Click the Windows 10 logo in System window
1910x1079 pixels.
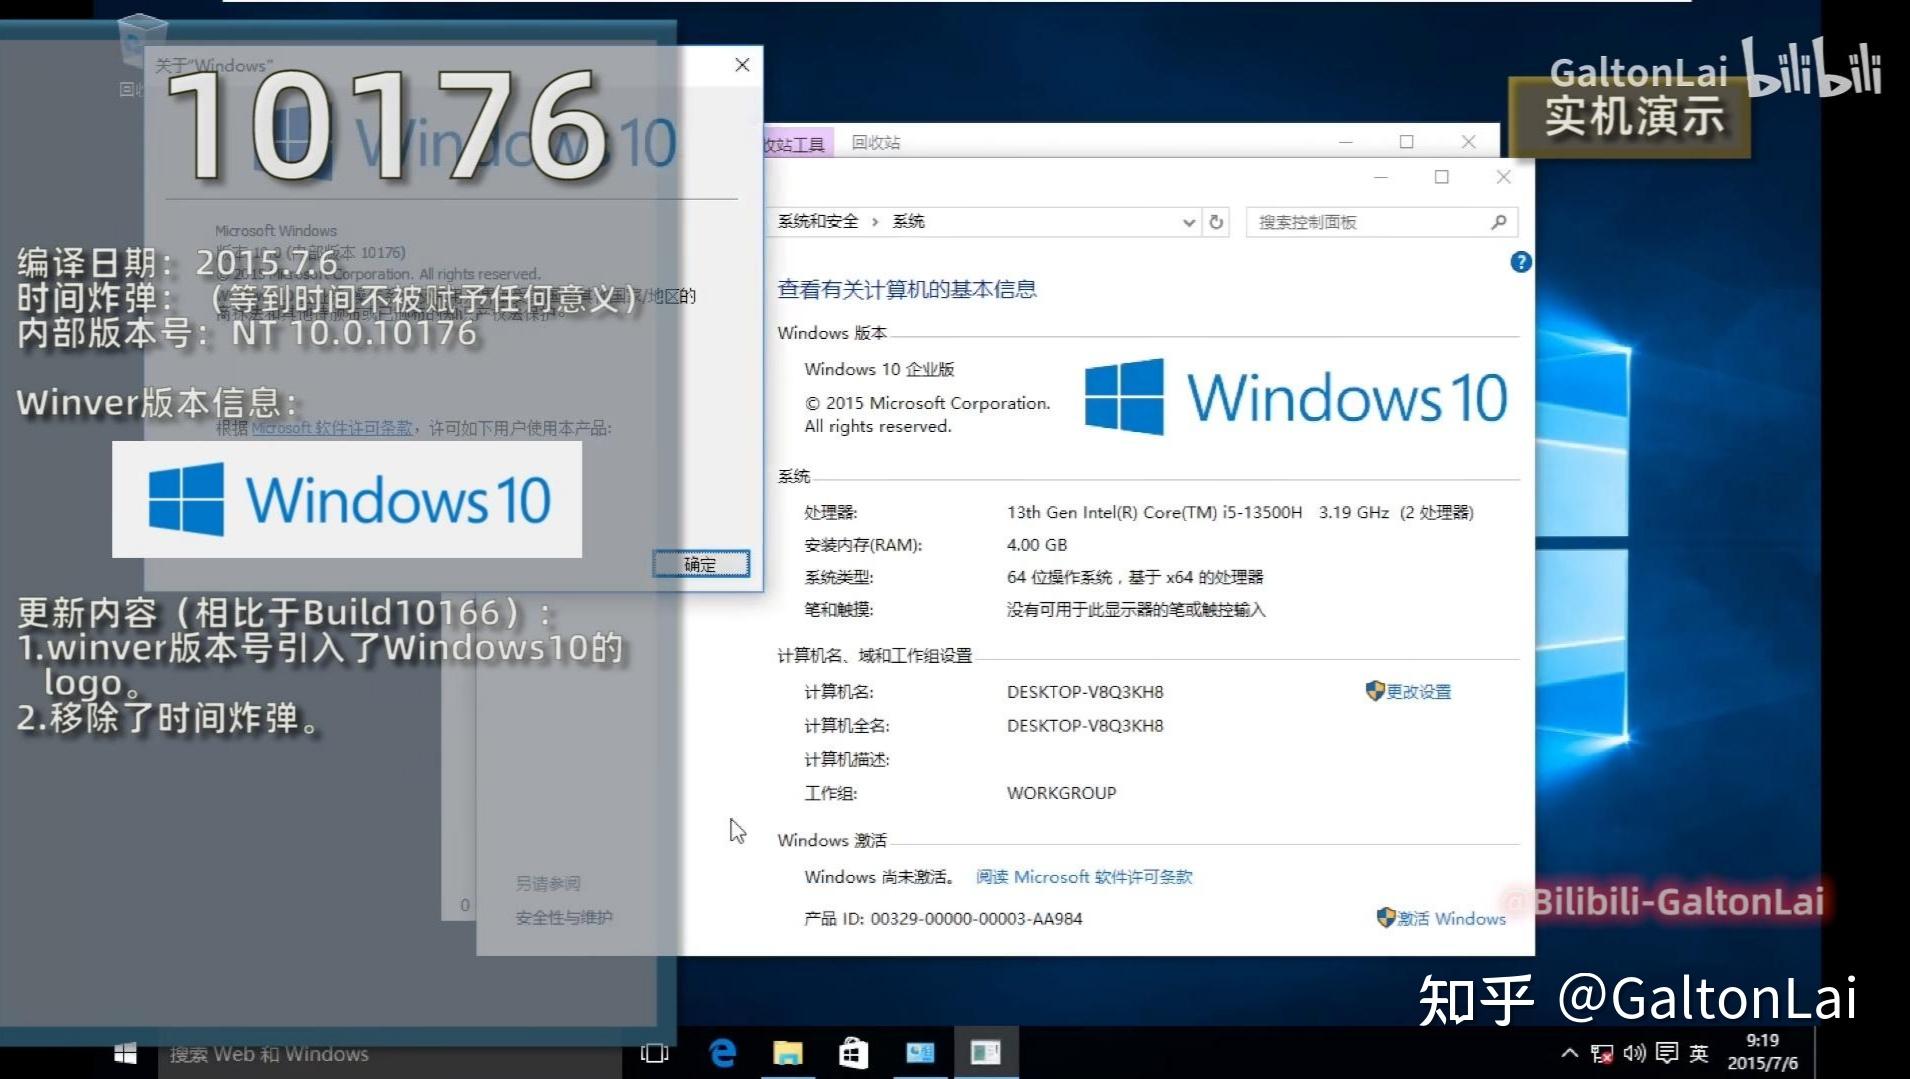(1296, 397)
